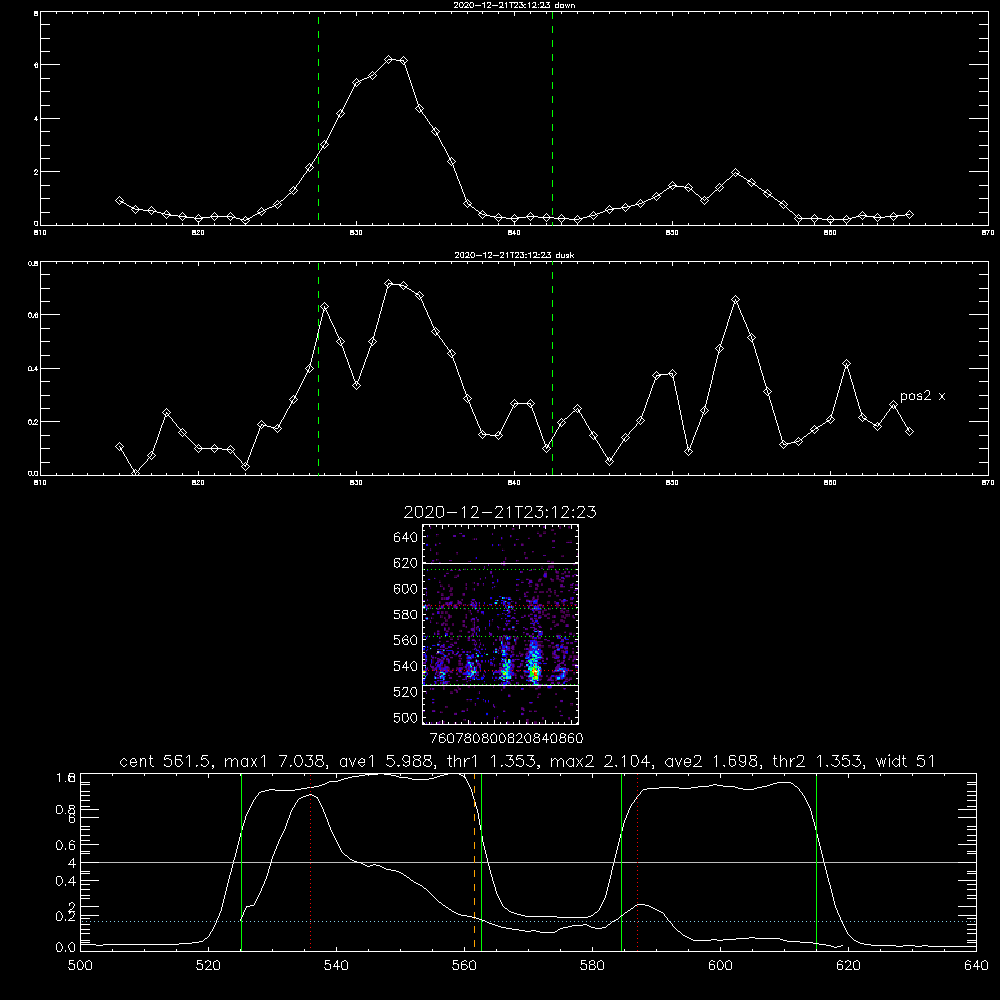Screen dimensions: 1000x1000
Task: Click the dawn plot y-axis label 4
Action: (x=36, y=119)
